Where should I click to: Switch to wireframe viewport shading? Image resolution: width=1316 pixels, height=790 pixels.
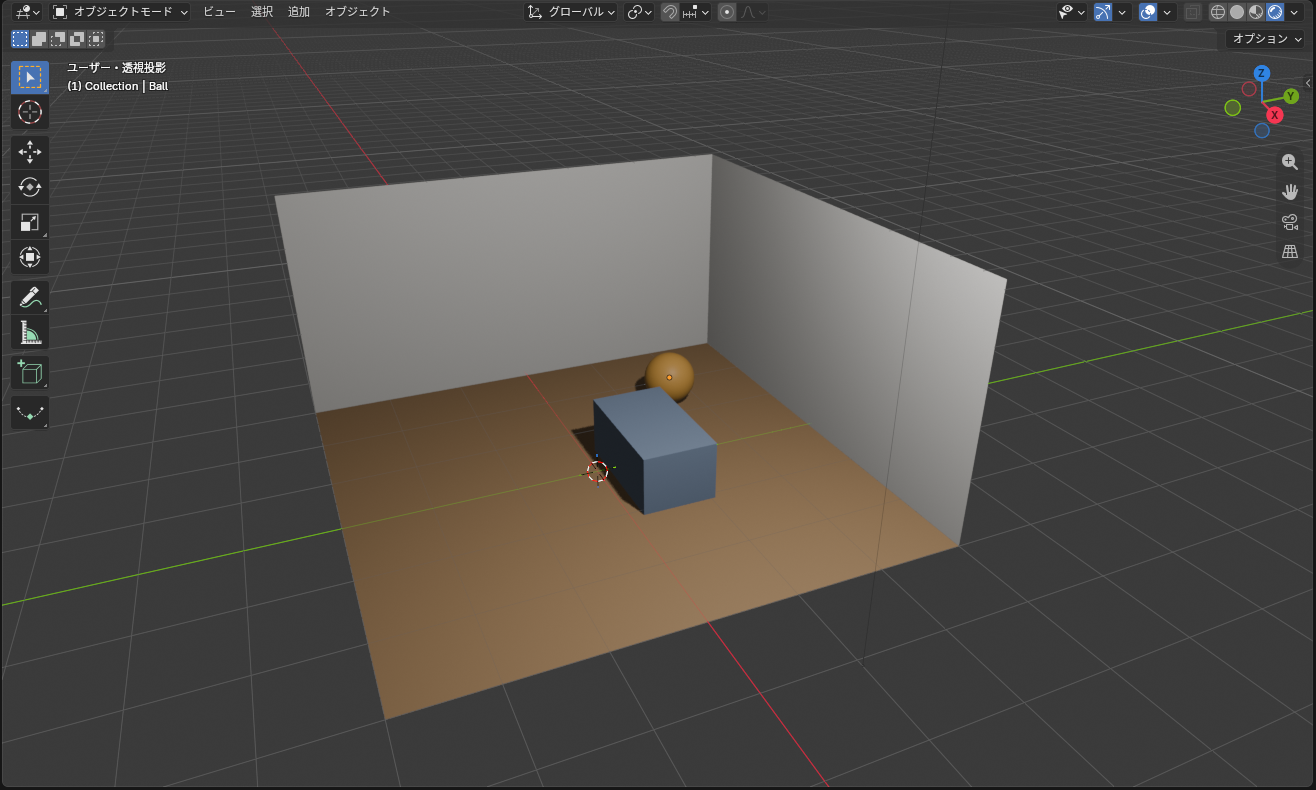pyautogui.click(x=1218, y=12)
